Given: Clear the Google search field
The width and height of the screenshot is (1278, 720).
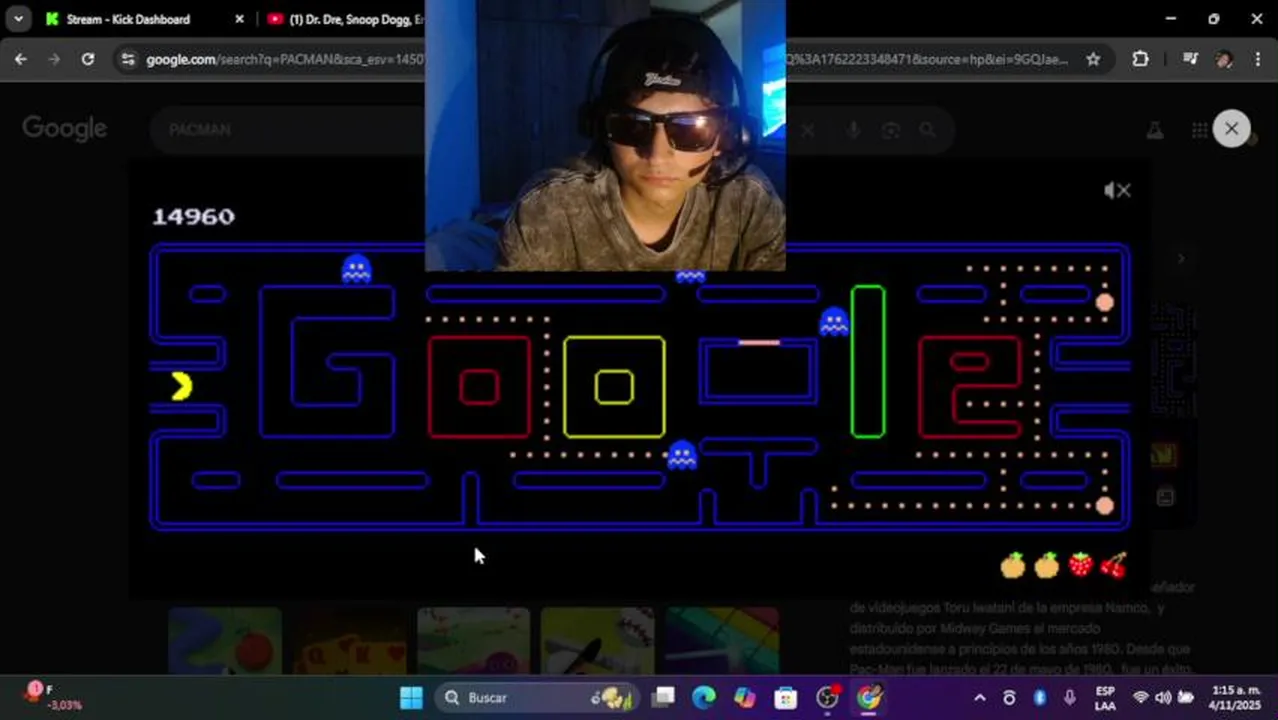Looking at the screenshot, I should click(x=806, y=130).
